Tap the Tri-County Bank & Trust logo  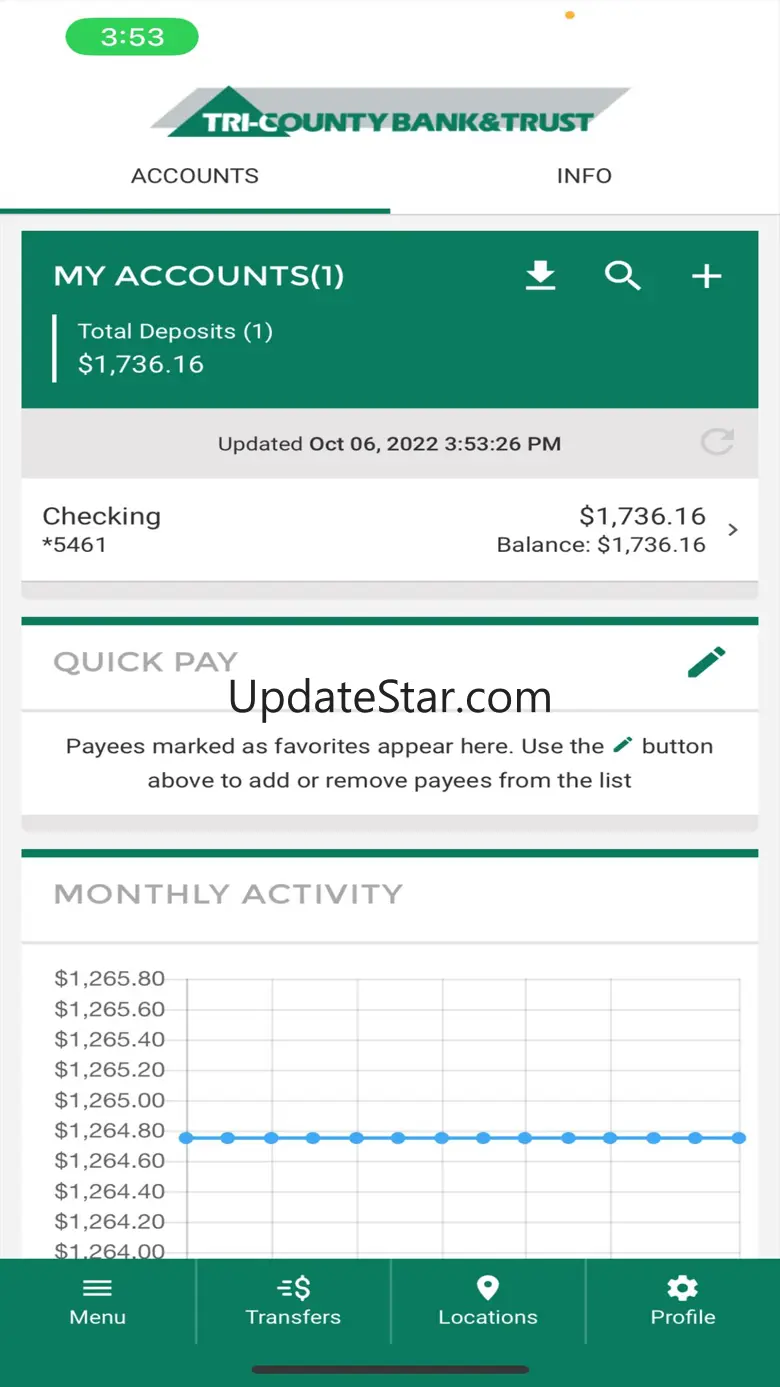pyautogui.click(x=390, y=113)
